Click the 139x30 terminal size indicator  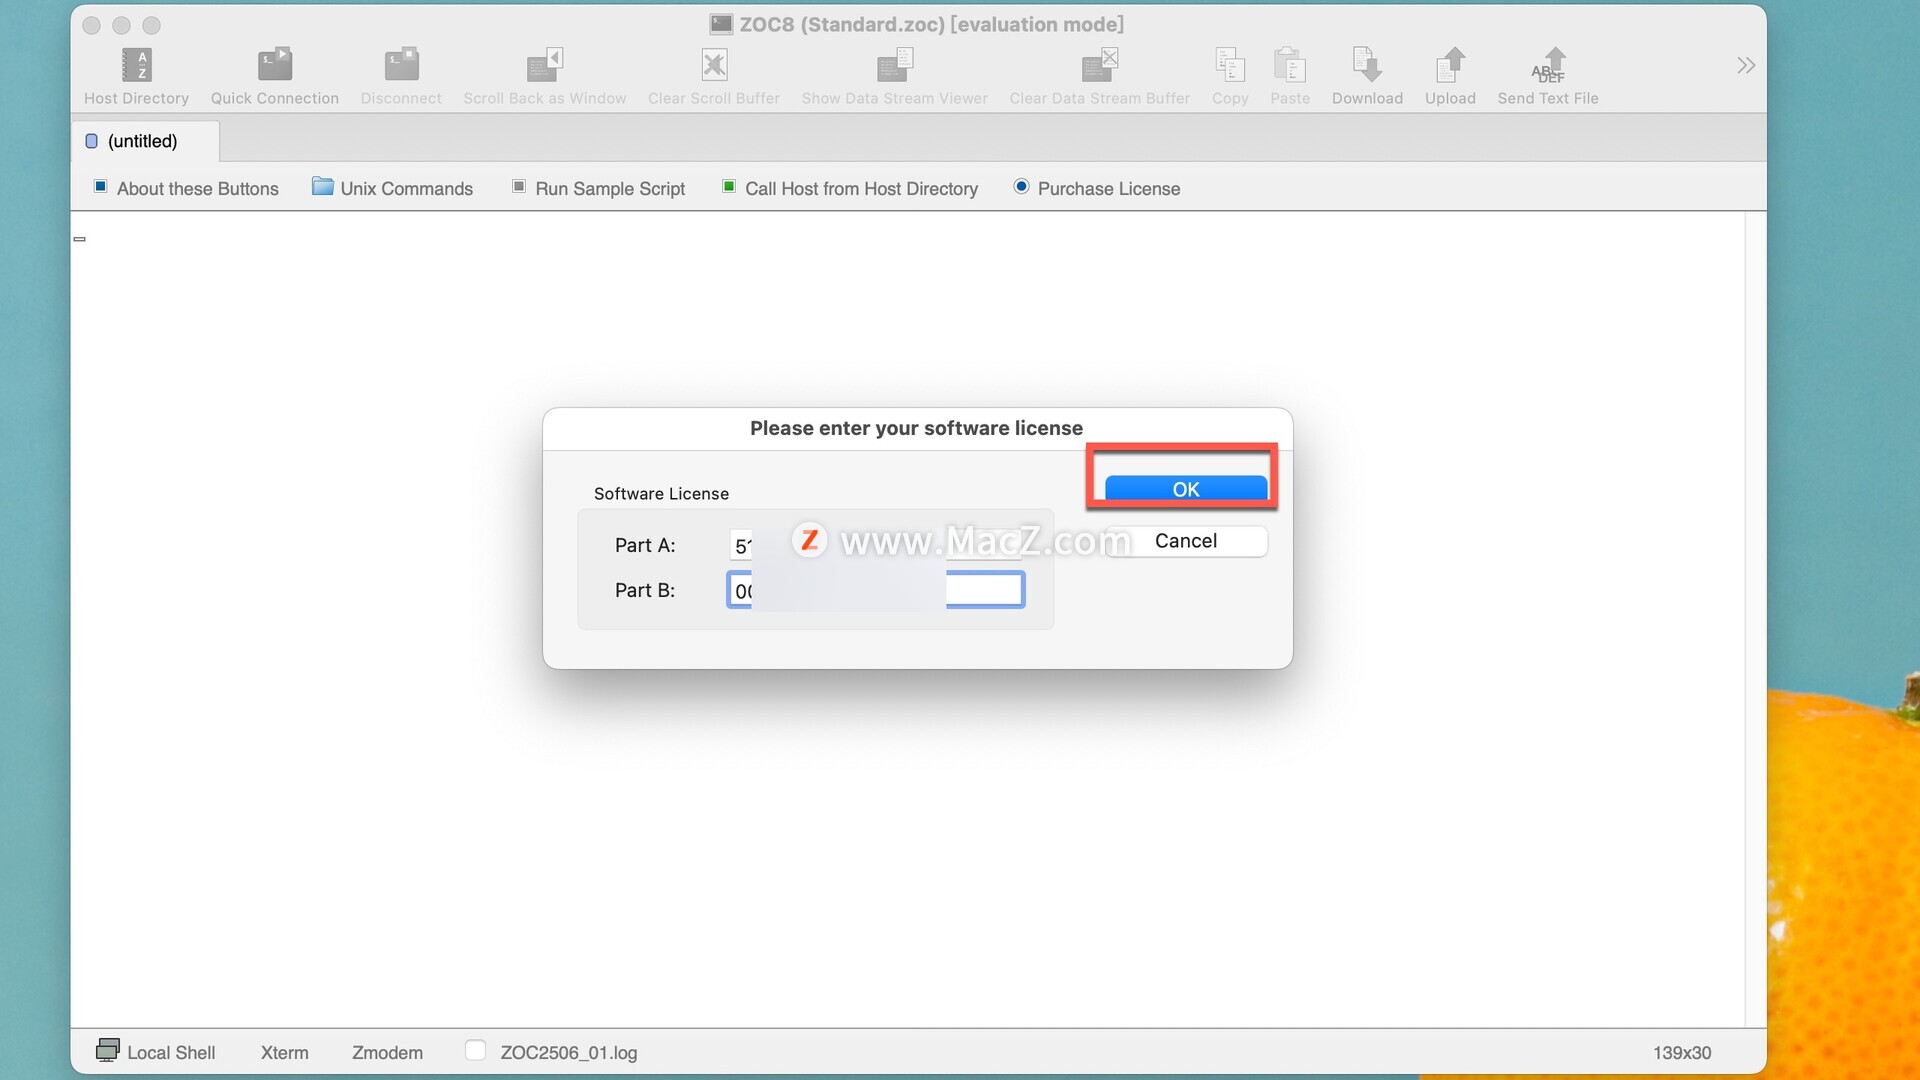pyautogui.click(x=1681, y=1052)
